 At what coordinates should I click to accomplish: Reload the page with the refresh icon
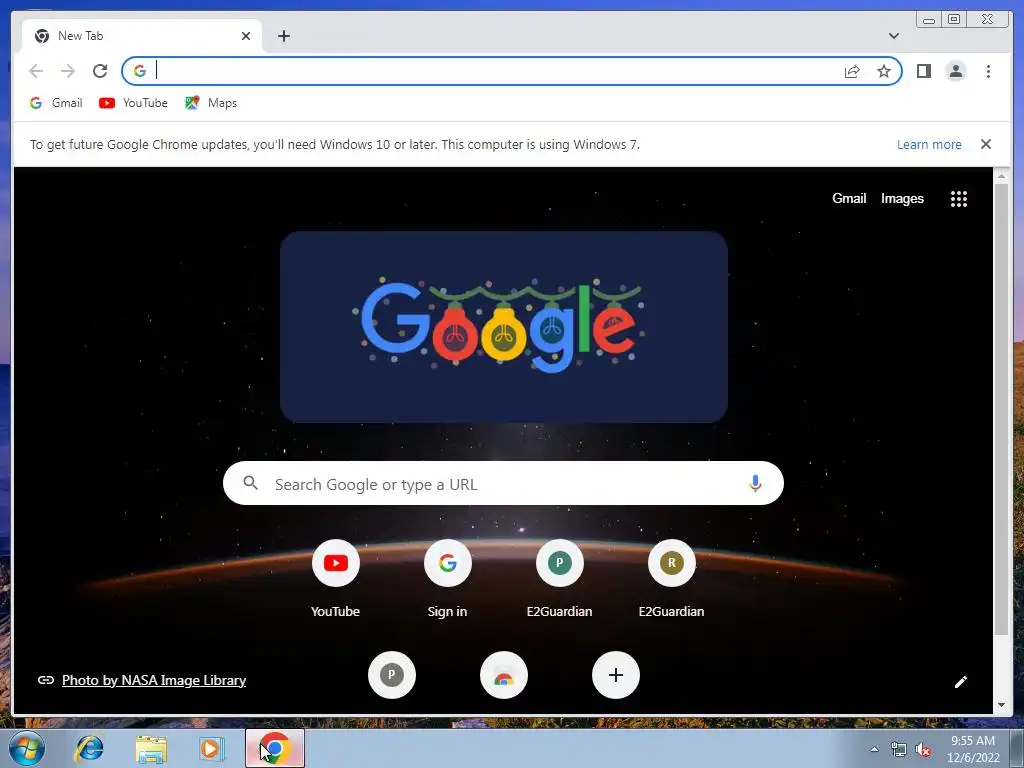tap(100, 71)
